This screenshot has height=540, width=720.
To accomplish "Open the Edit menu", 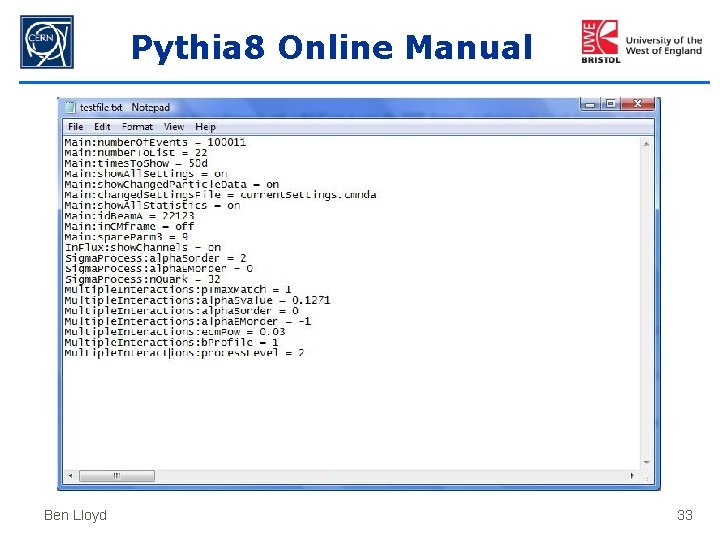I will [102, 127].
